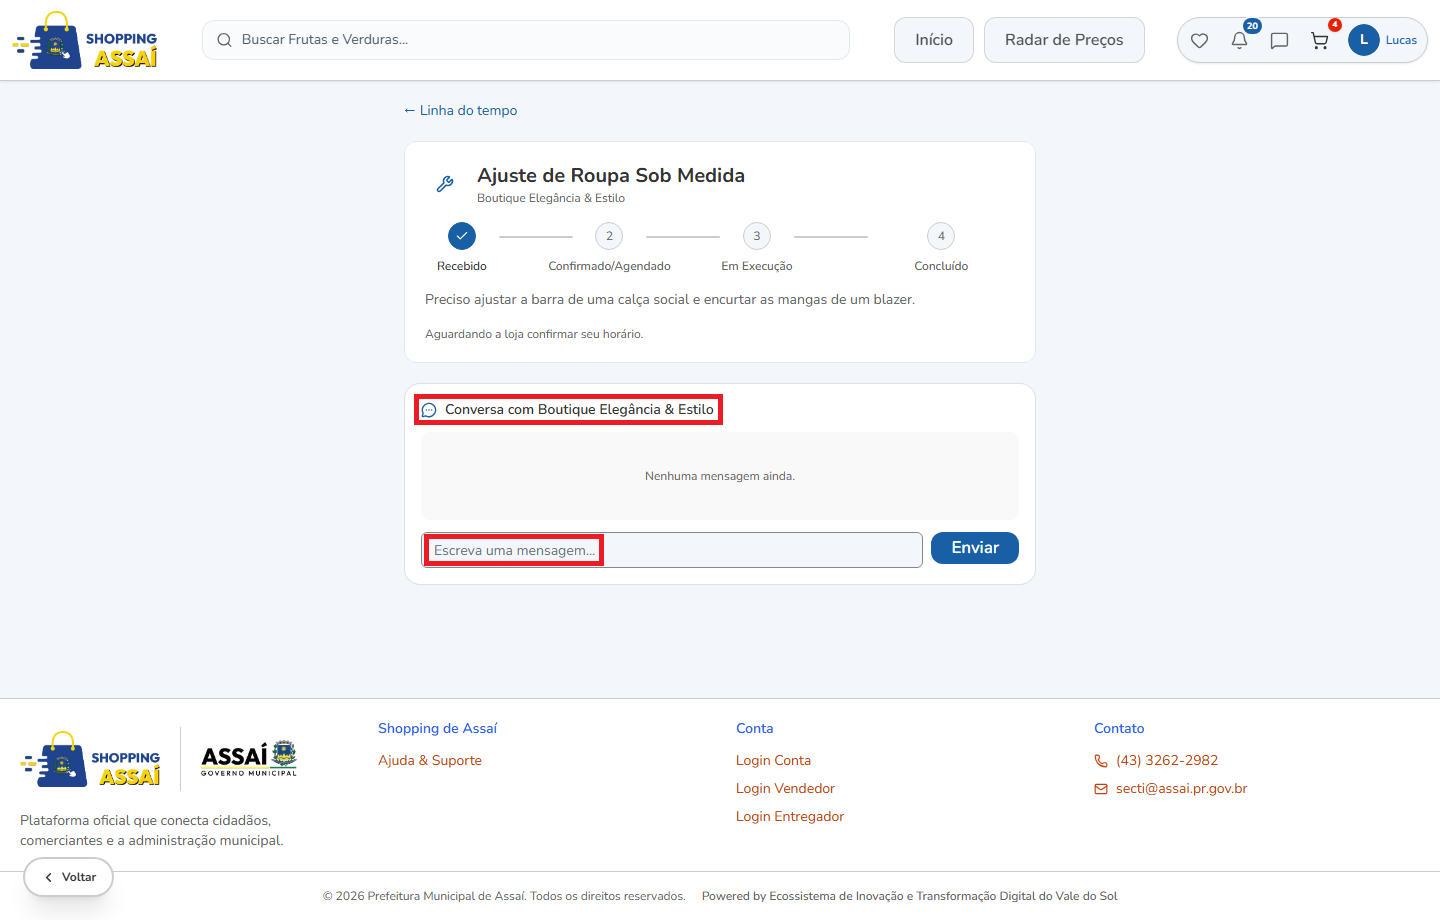The height and width of the screenshot is (920, 1440).
Task: Click the Conversa com Boutique heading
Action: click(579, 410)
